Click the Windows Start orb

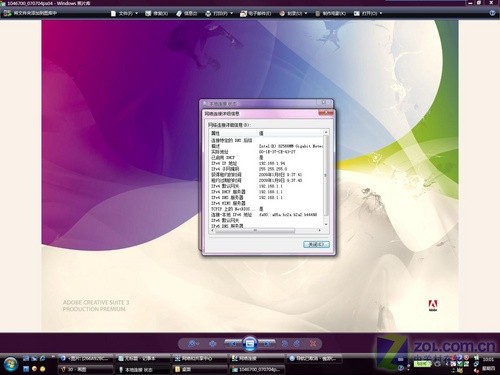tap(10, 364)
